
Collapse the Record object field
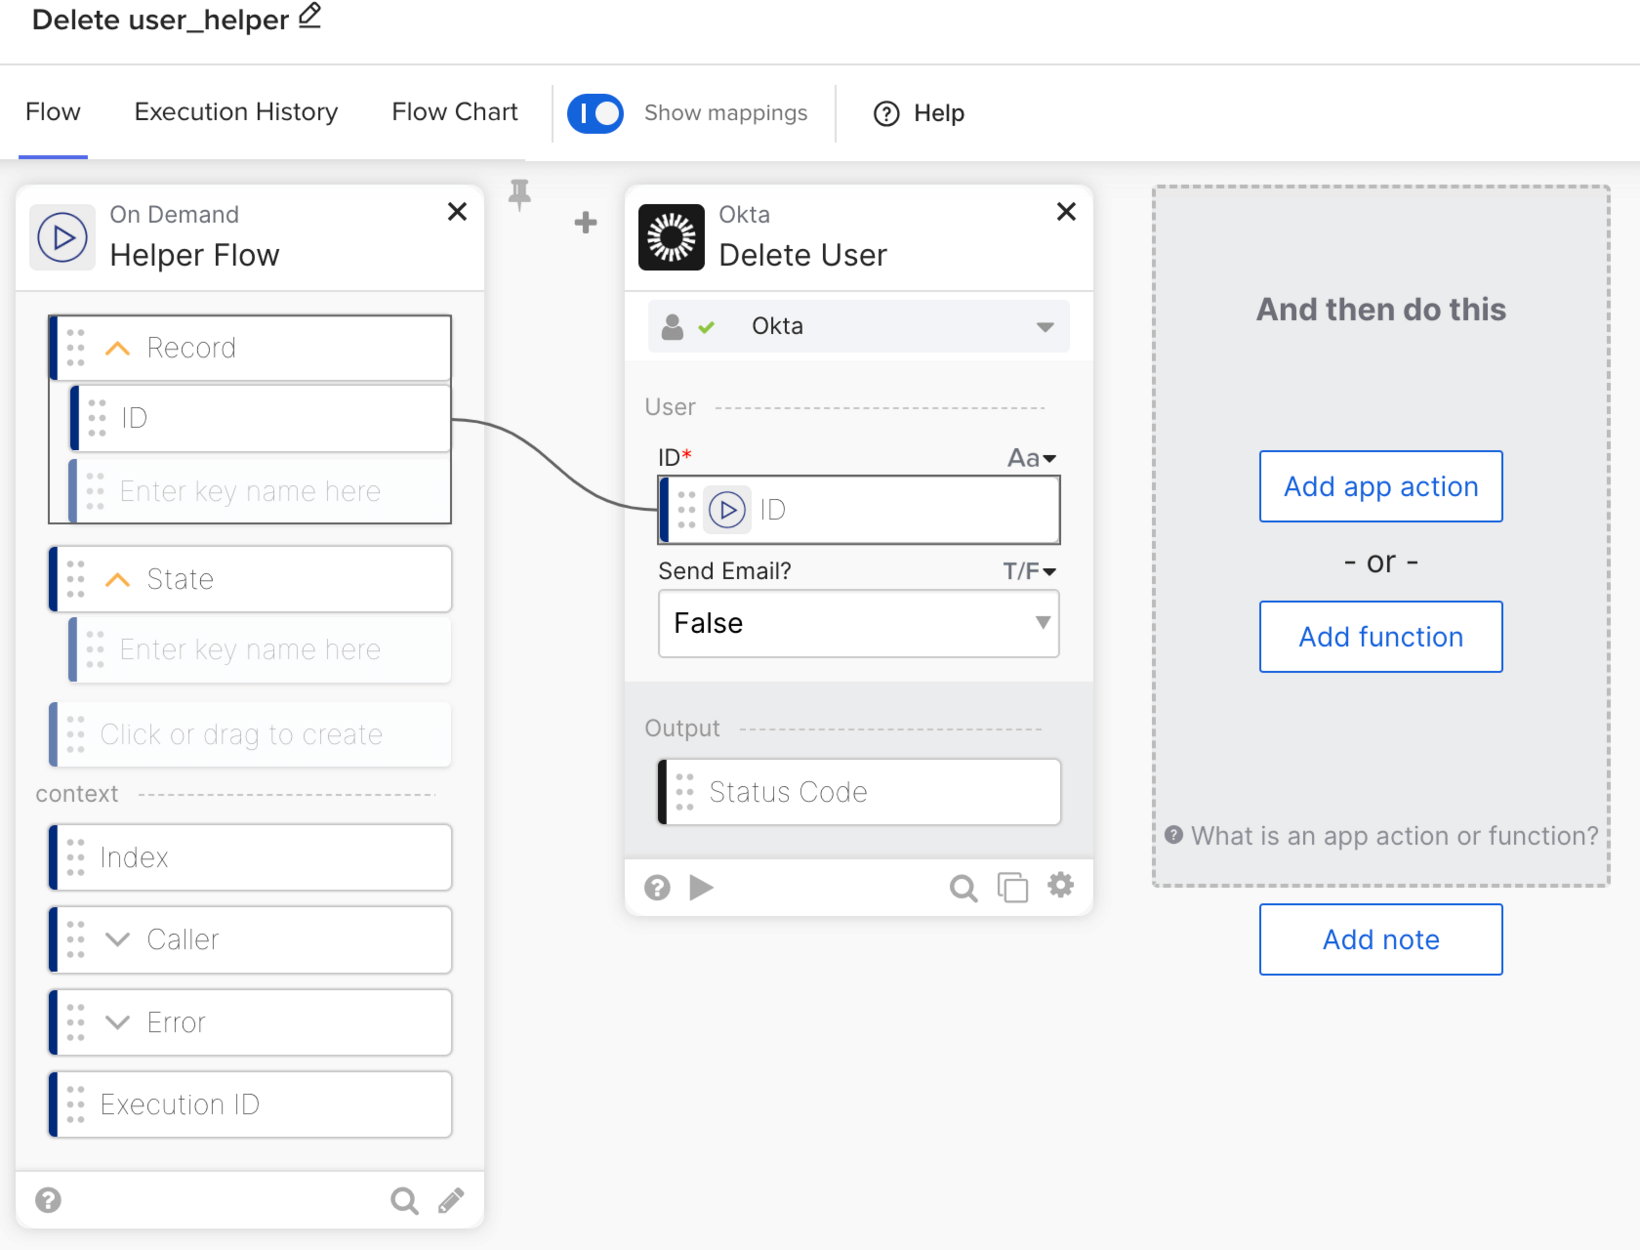[118, 348]
